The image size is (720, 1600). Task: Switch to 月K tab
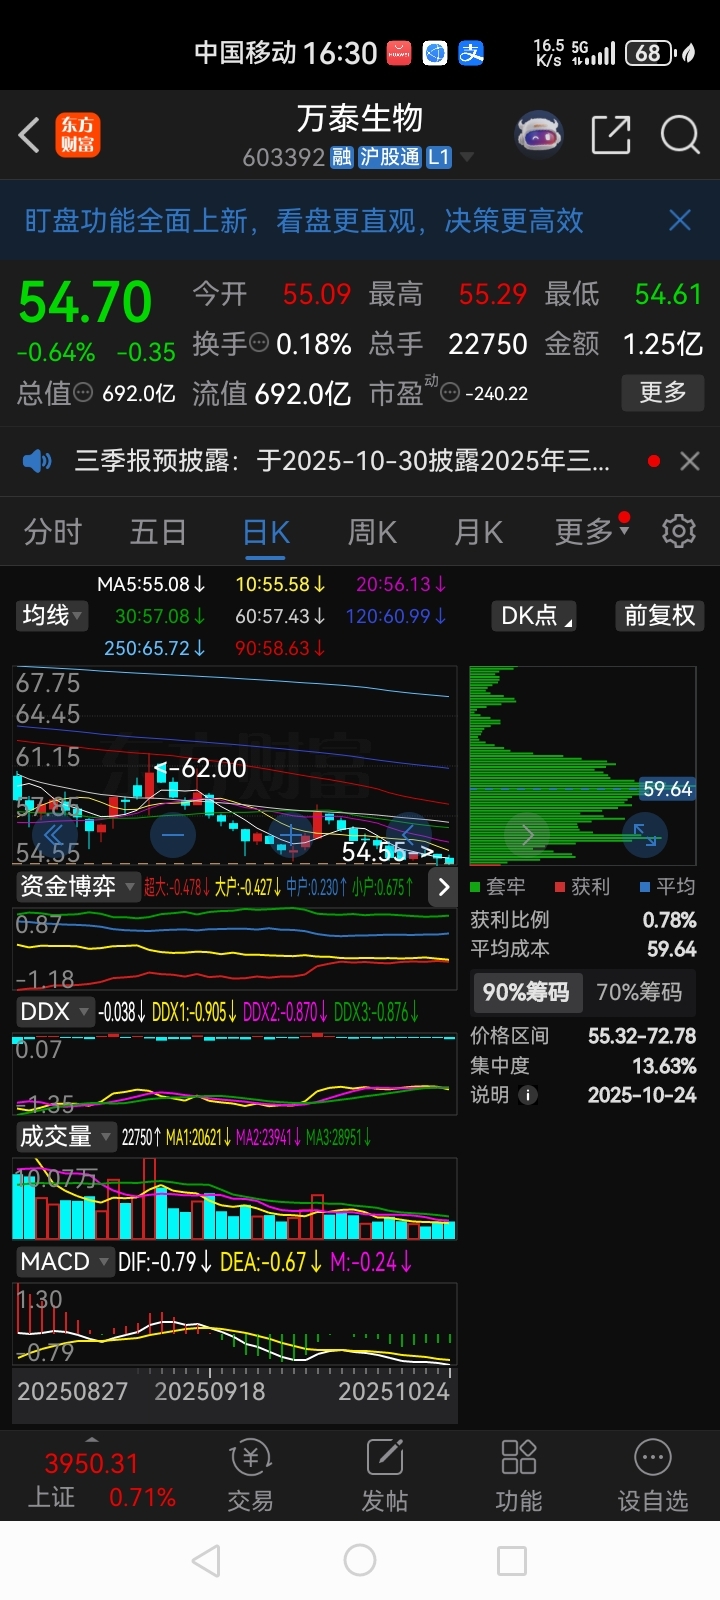coord(478,531)
